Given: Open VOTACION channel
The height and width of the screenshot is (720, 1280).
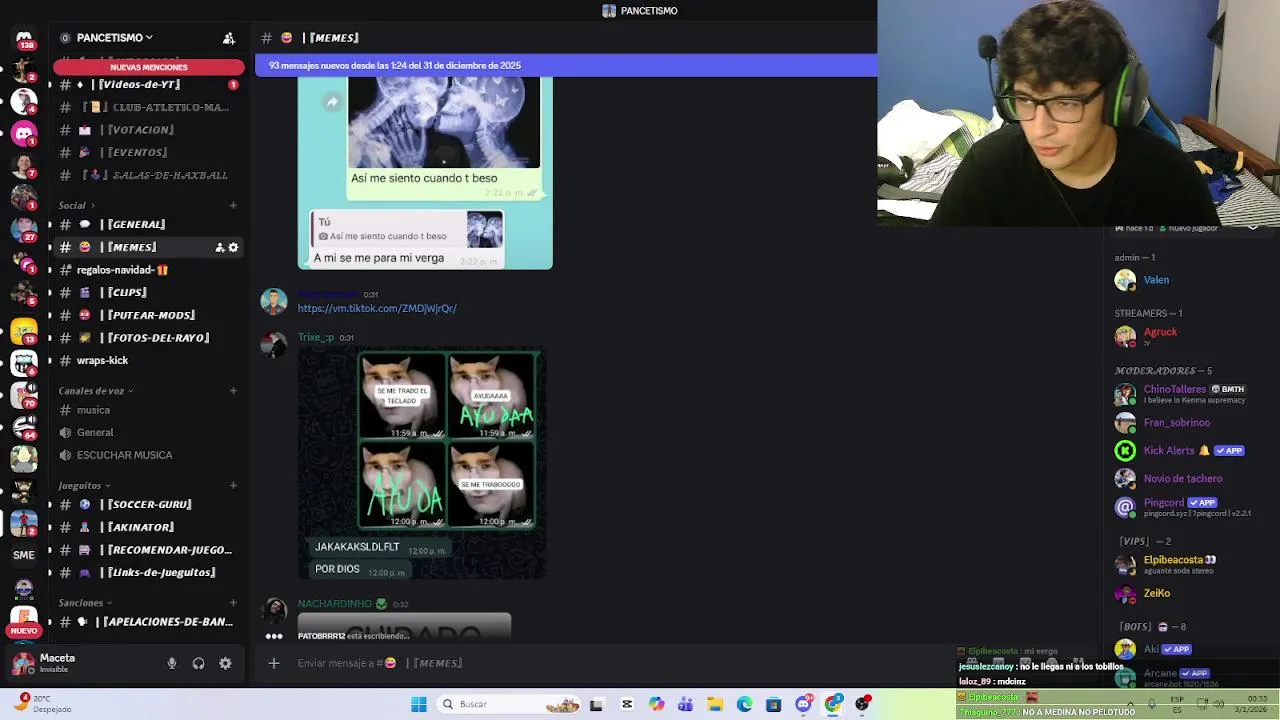Looking at the screenshot, I should click(149, 130).
